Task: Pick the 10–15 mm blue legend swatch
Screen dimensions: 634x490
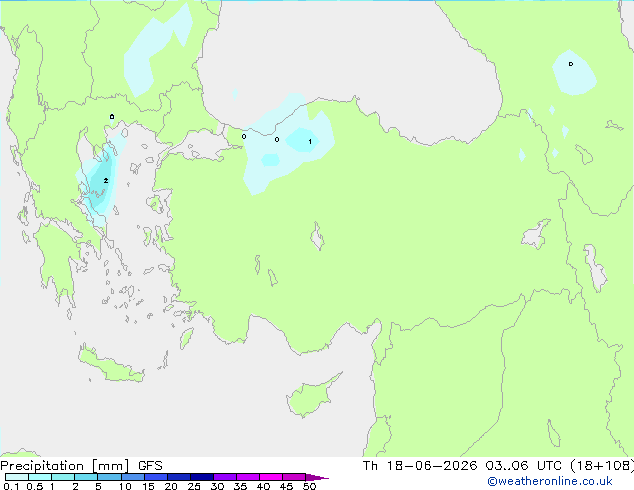Action: (x=132, y=477)
